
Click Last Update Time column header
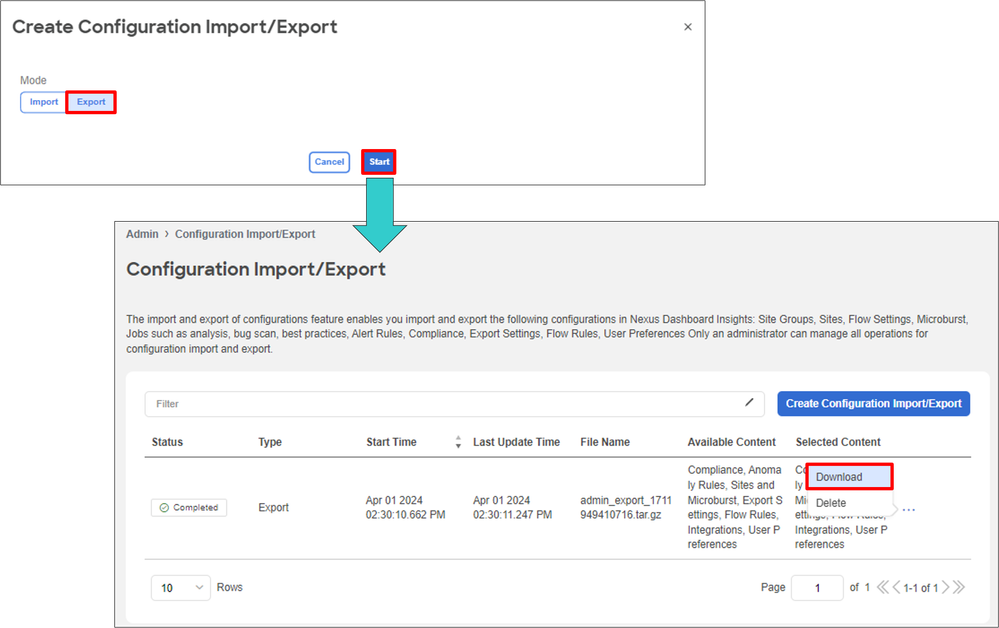pos(516,442)
